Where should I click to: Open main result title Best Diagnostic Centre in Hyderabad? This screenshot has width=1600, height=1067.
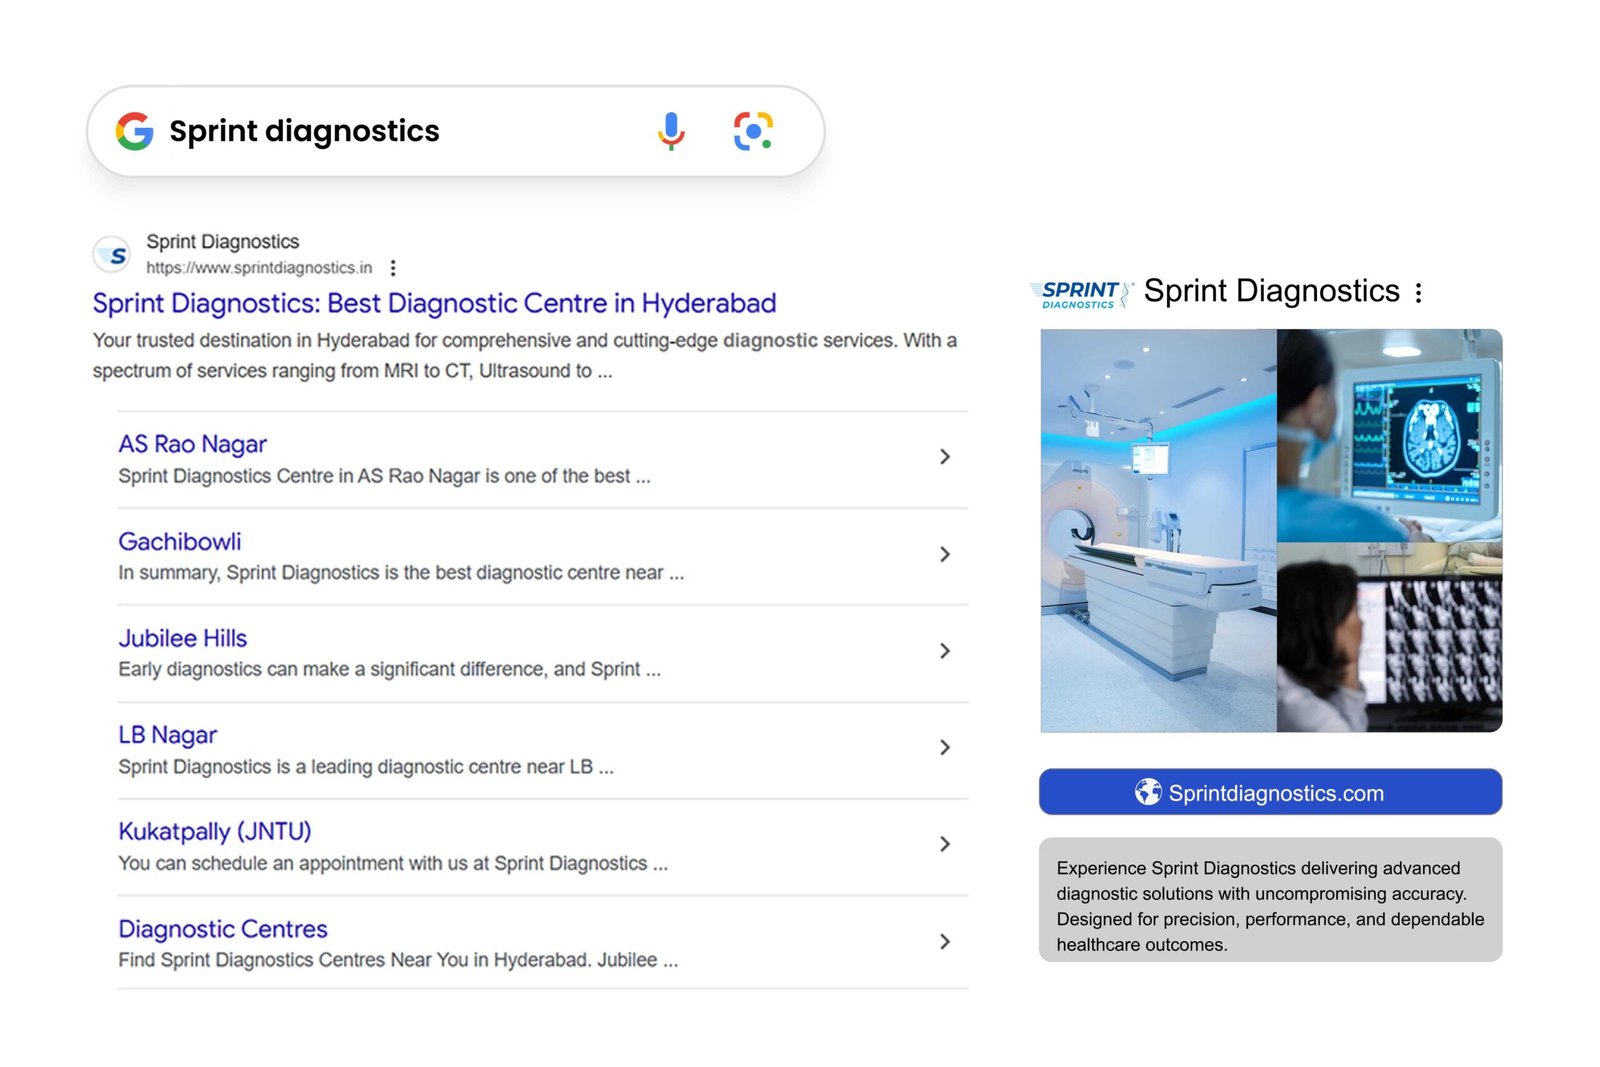coord(434,303)
